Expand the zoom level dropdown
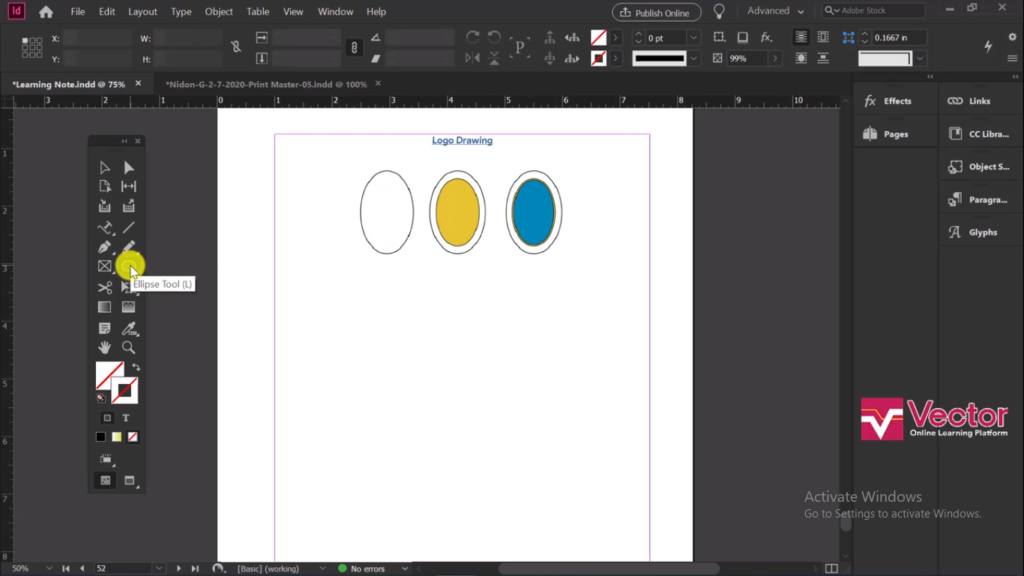 tap(49, 569)
